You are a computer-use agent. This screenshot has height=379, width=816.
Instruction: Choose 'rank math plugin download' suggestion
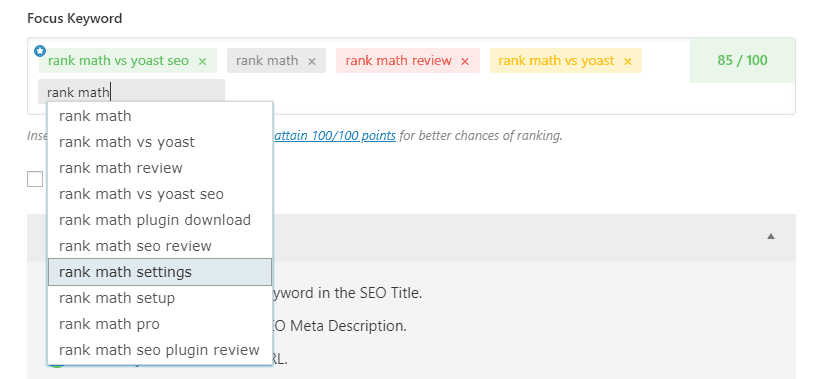[x=160, y=220]
